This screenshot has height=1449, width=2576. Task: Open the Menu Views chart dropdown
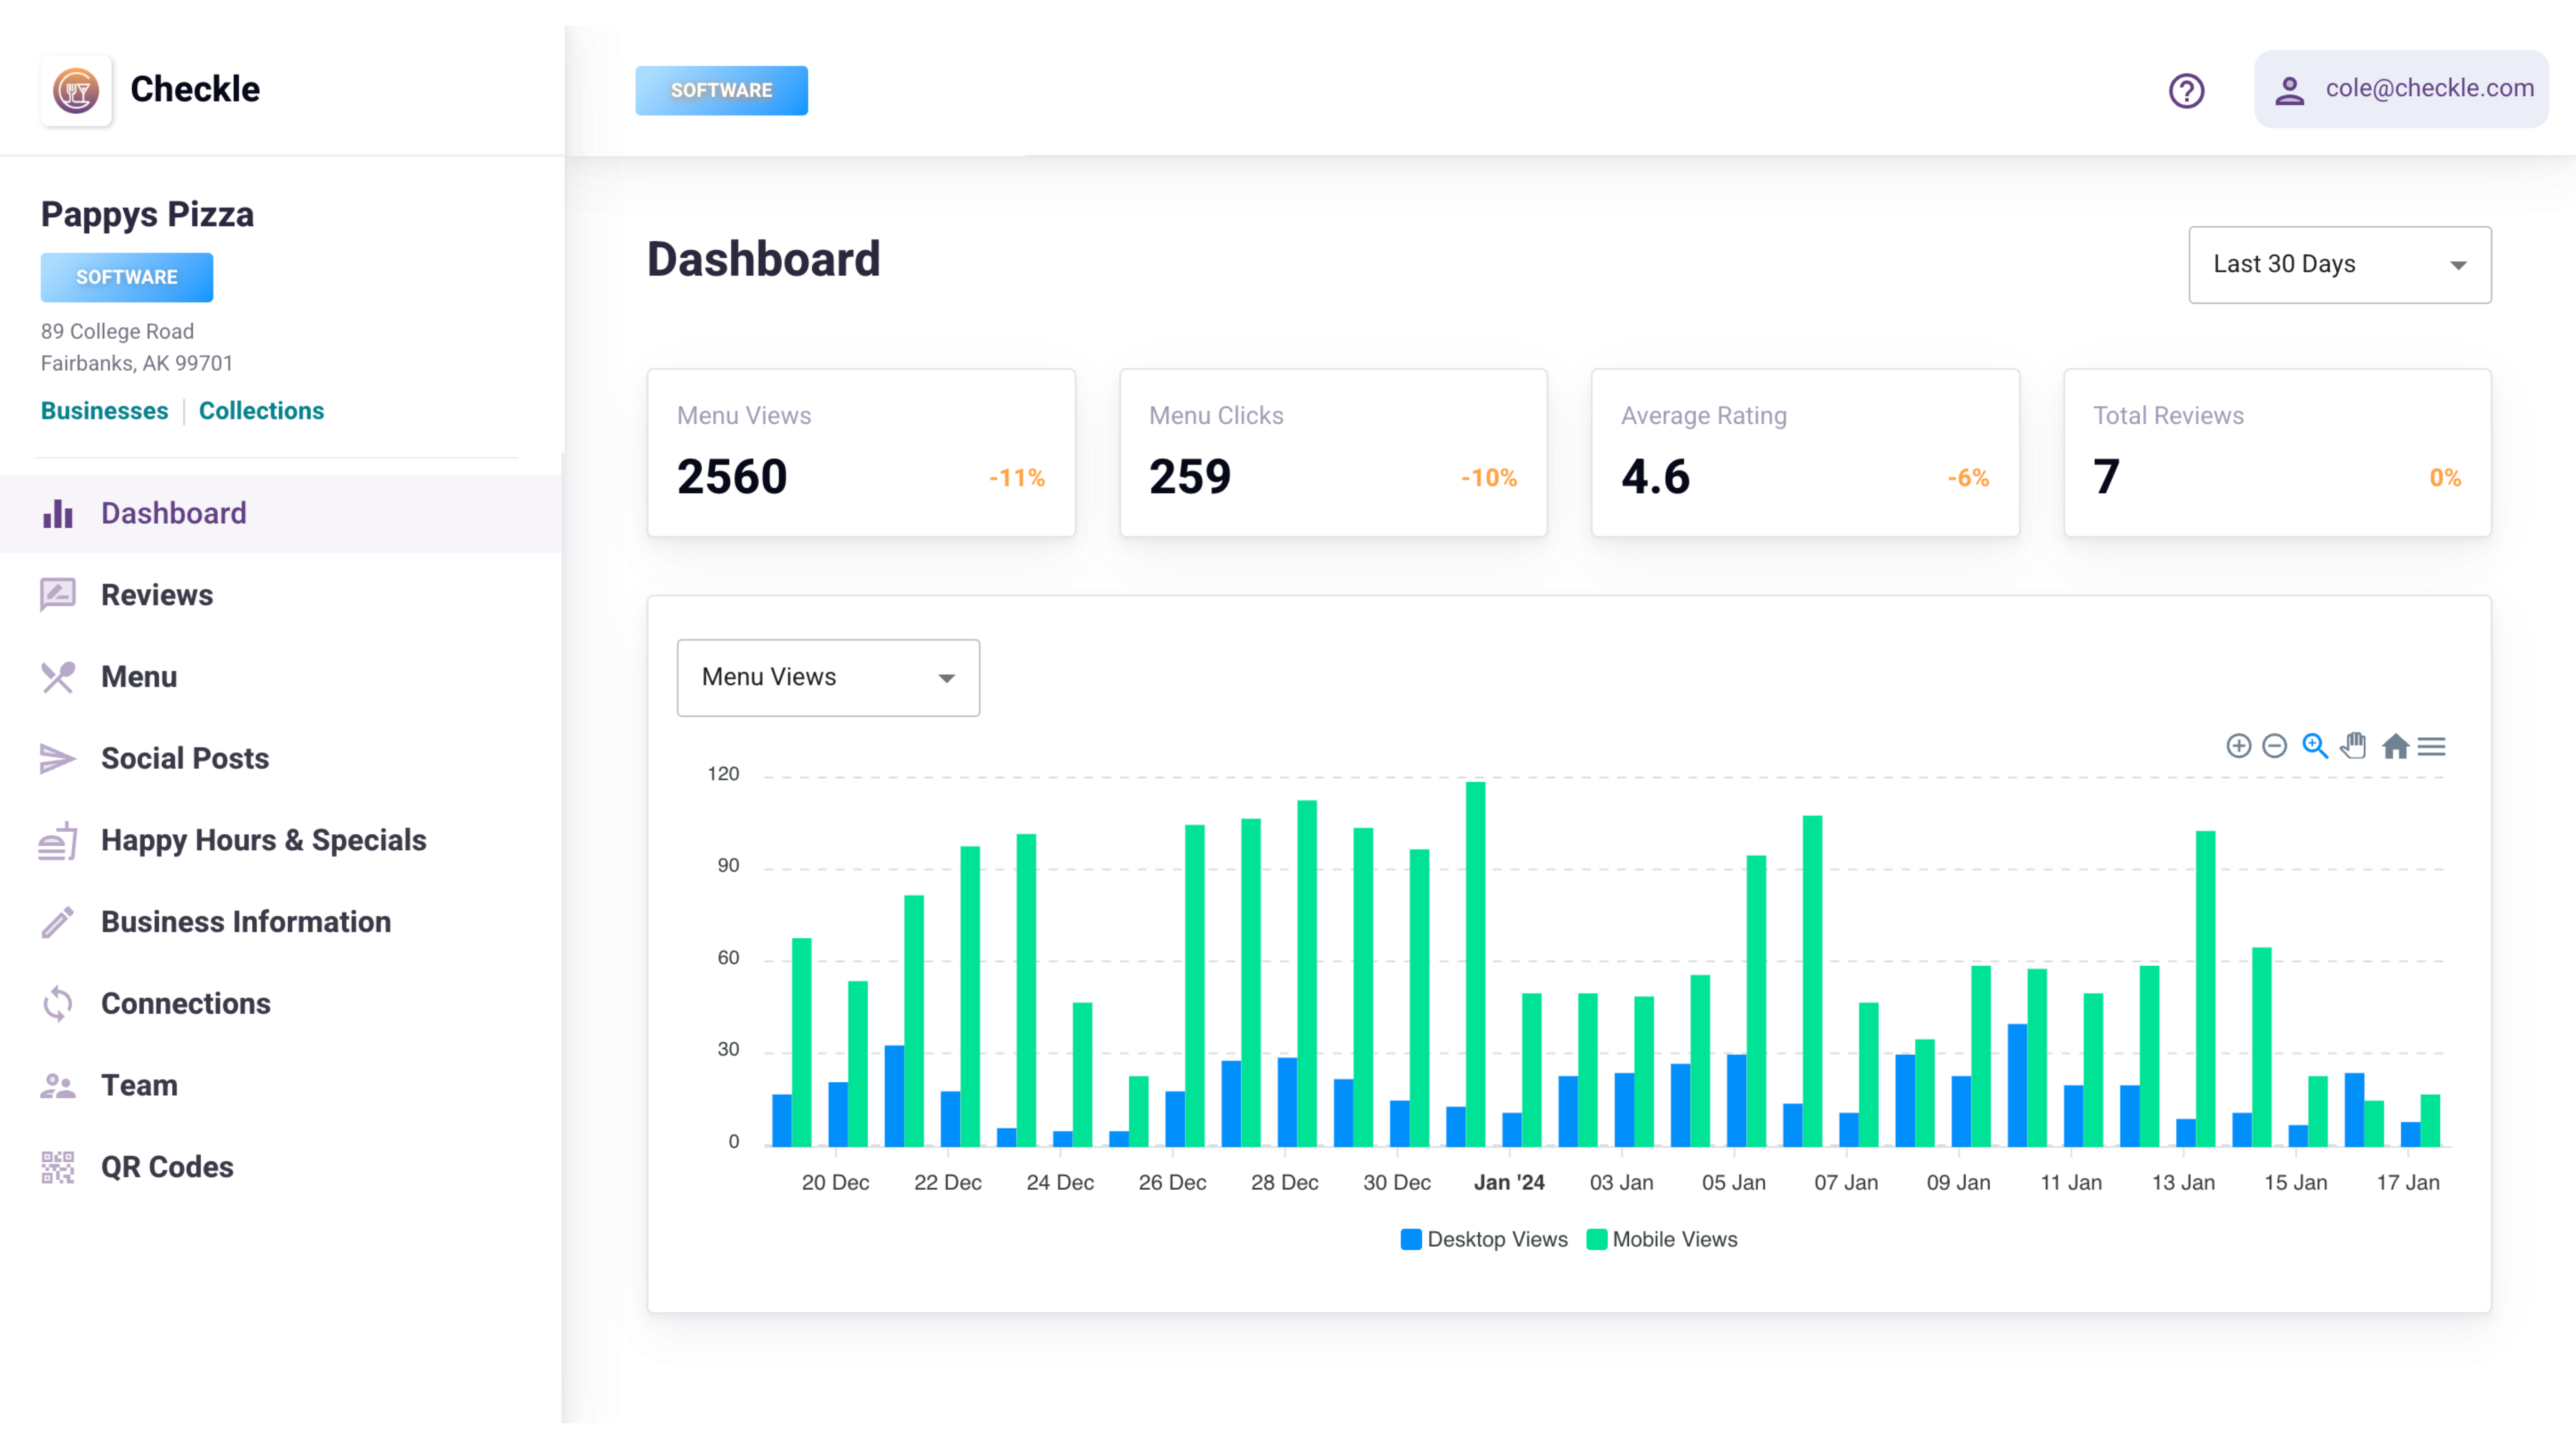point(828,677)
